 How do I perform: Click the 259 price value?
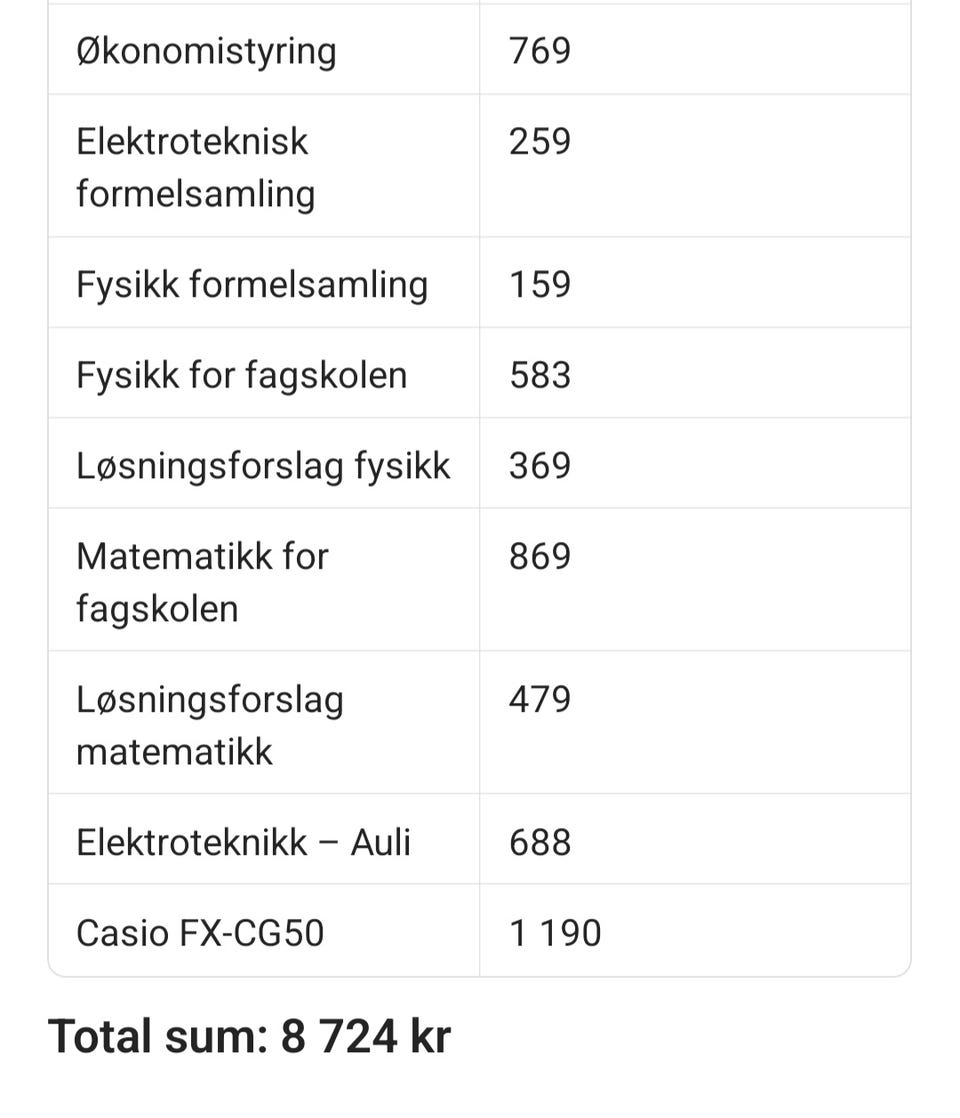pos(540,141)
